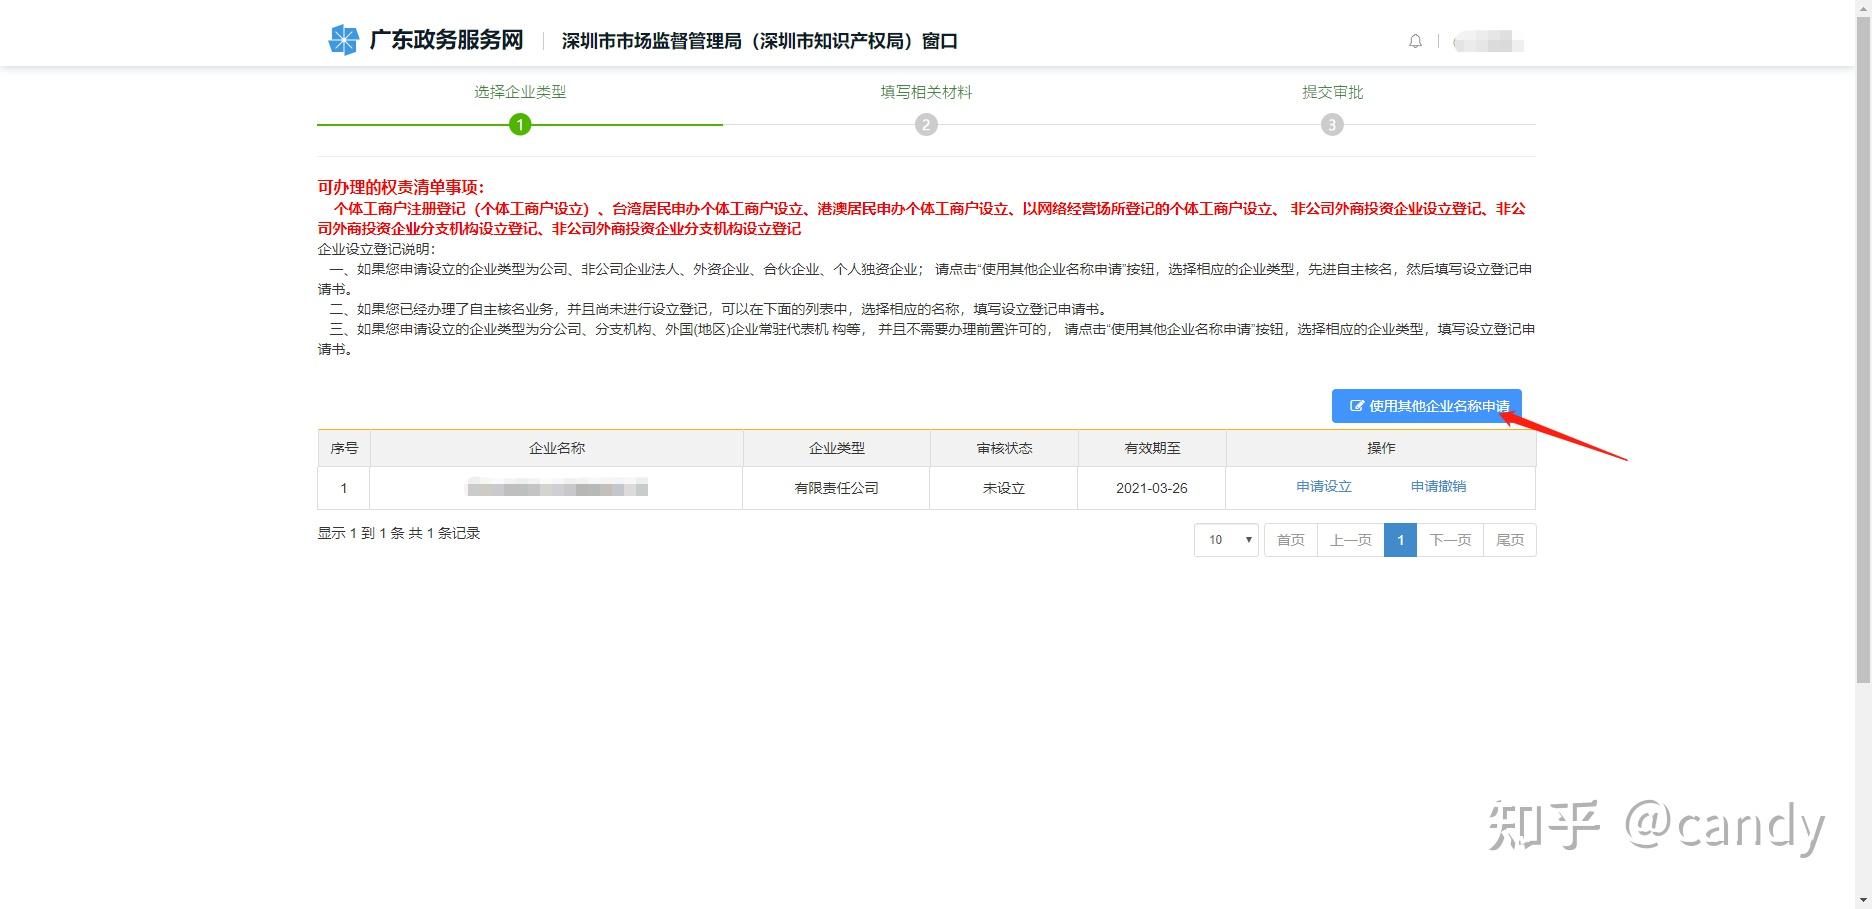Select the 提交审批 step label
The width and height of the screenshot is (1872, 909).
(x=1332, y=92)
